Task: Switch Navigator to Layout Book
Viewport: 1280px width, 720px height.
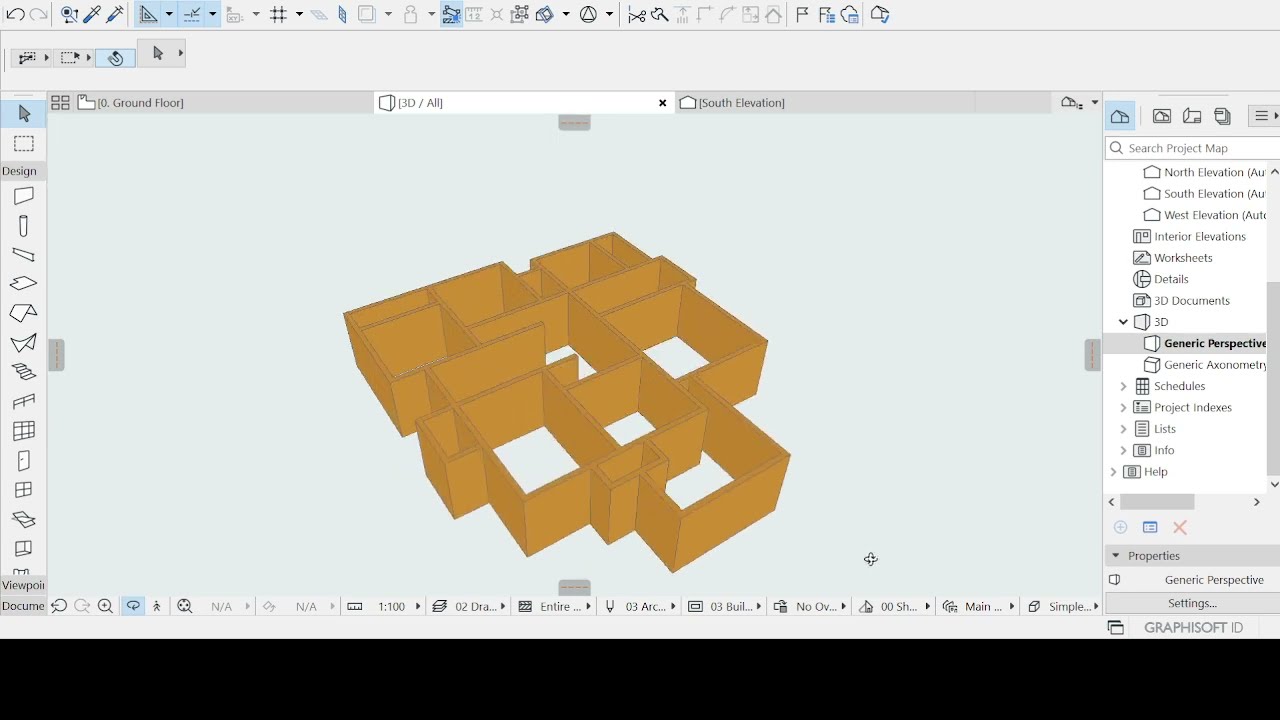Action: pyautogui.click(x=1192, y=116)
